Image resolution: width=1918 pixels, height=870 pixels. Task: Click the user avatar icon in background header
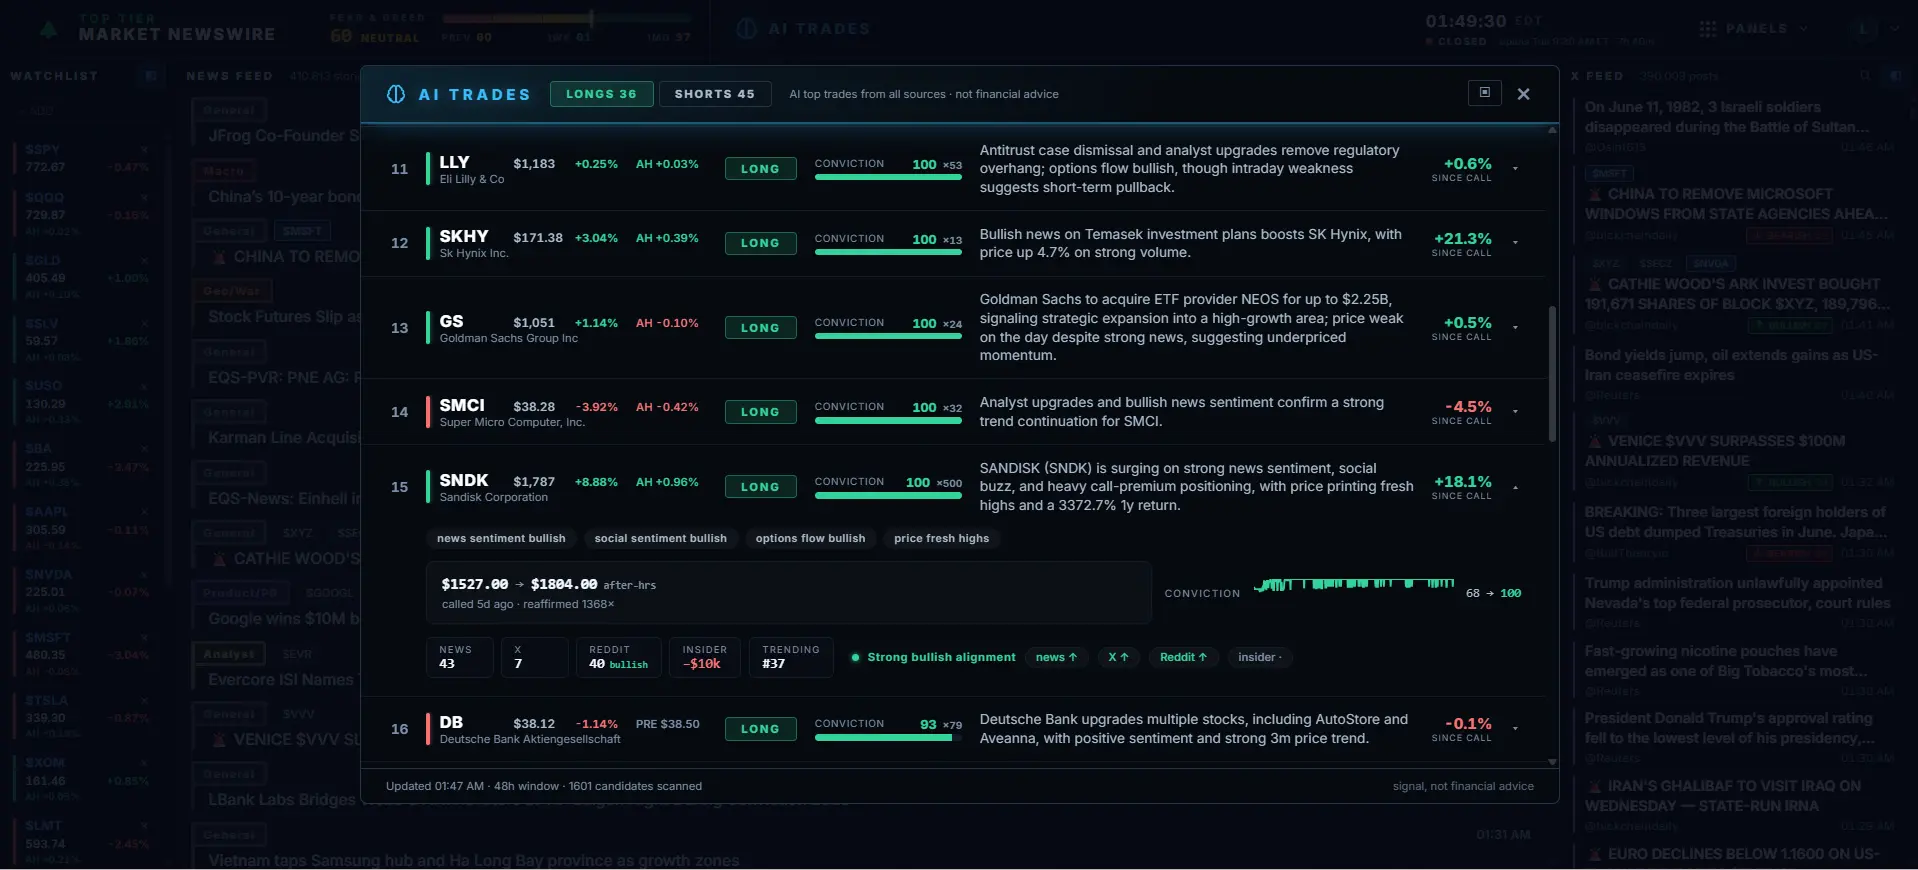[1862, 29]
